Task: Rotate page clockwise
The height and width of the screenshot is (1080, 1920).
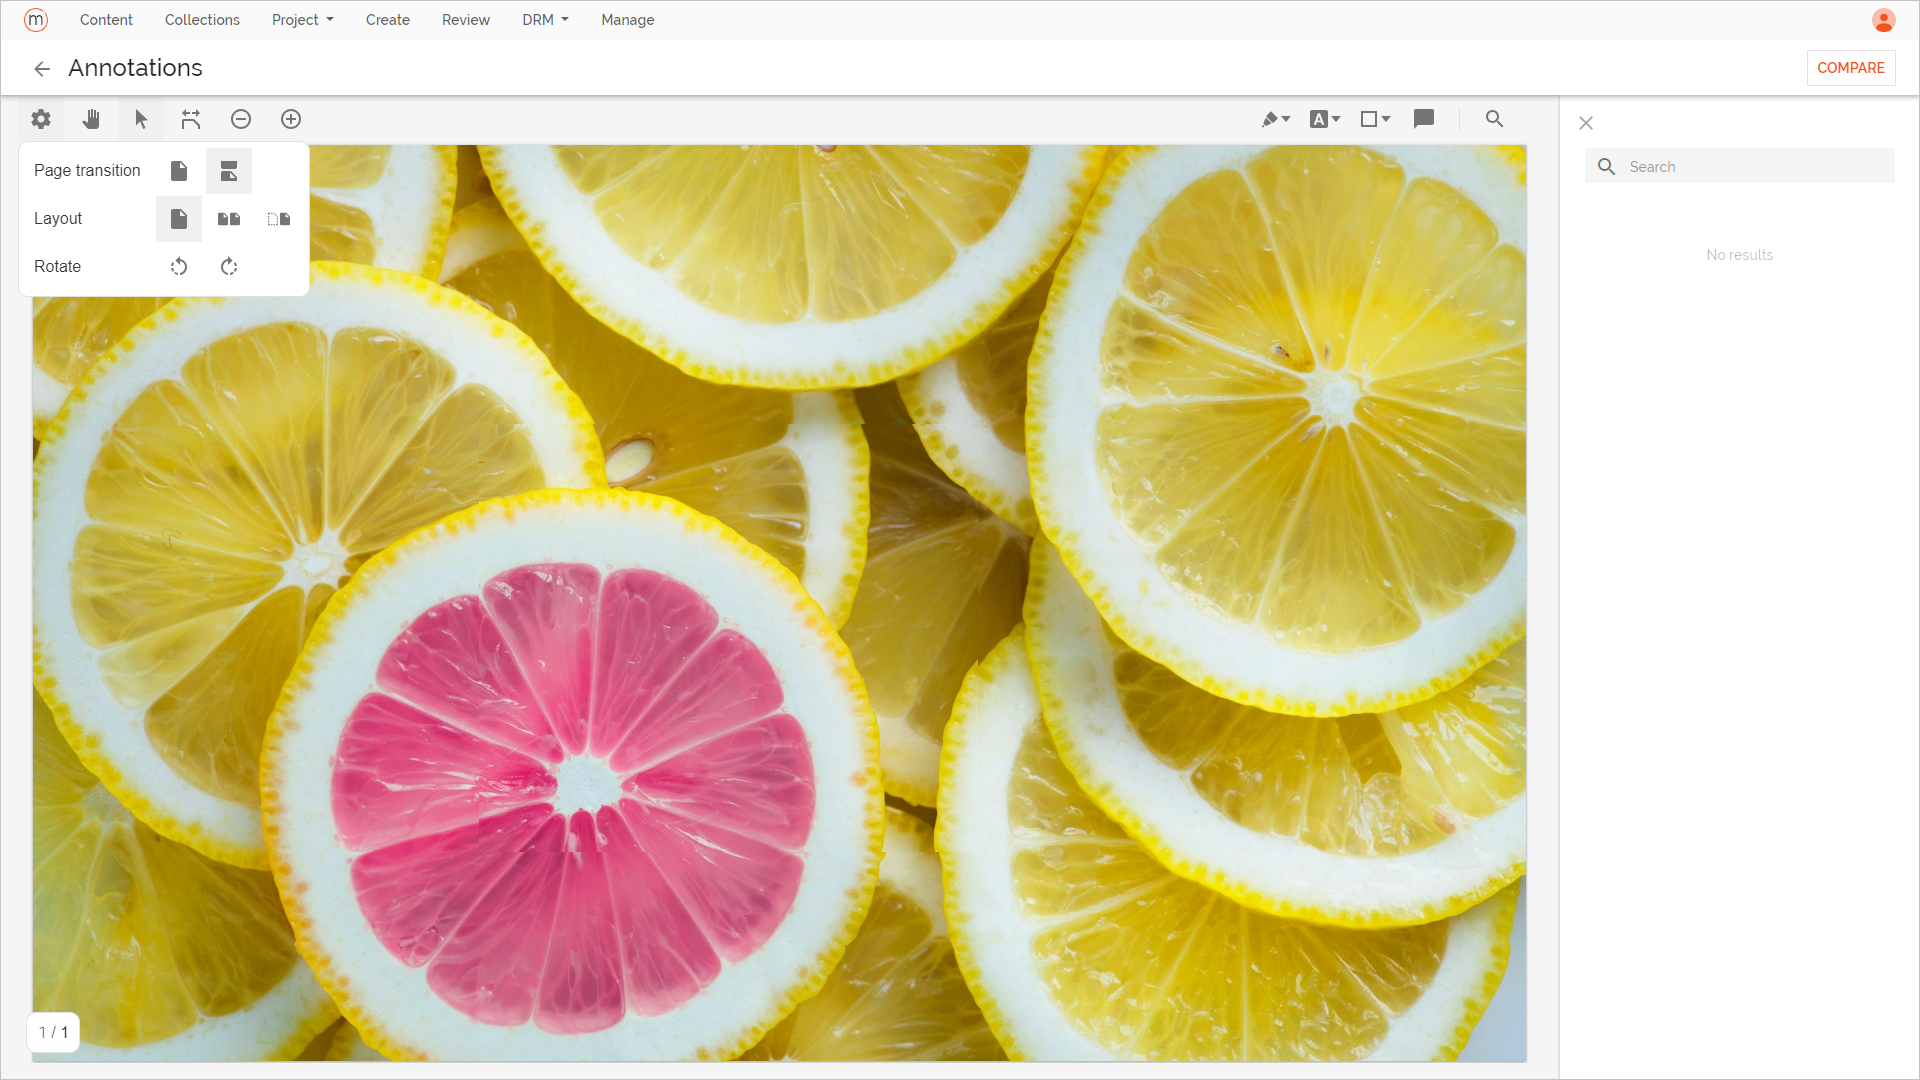Action: (229, 267)
